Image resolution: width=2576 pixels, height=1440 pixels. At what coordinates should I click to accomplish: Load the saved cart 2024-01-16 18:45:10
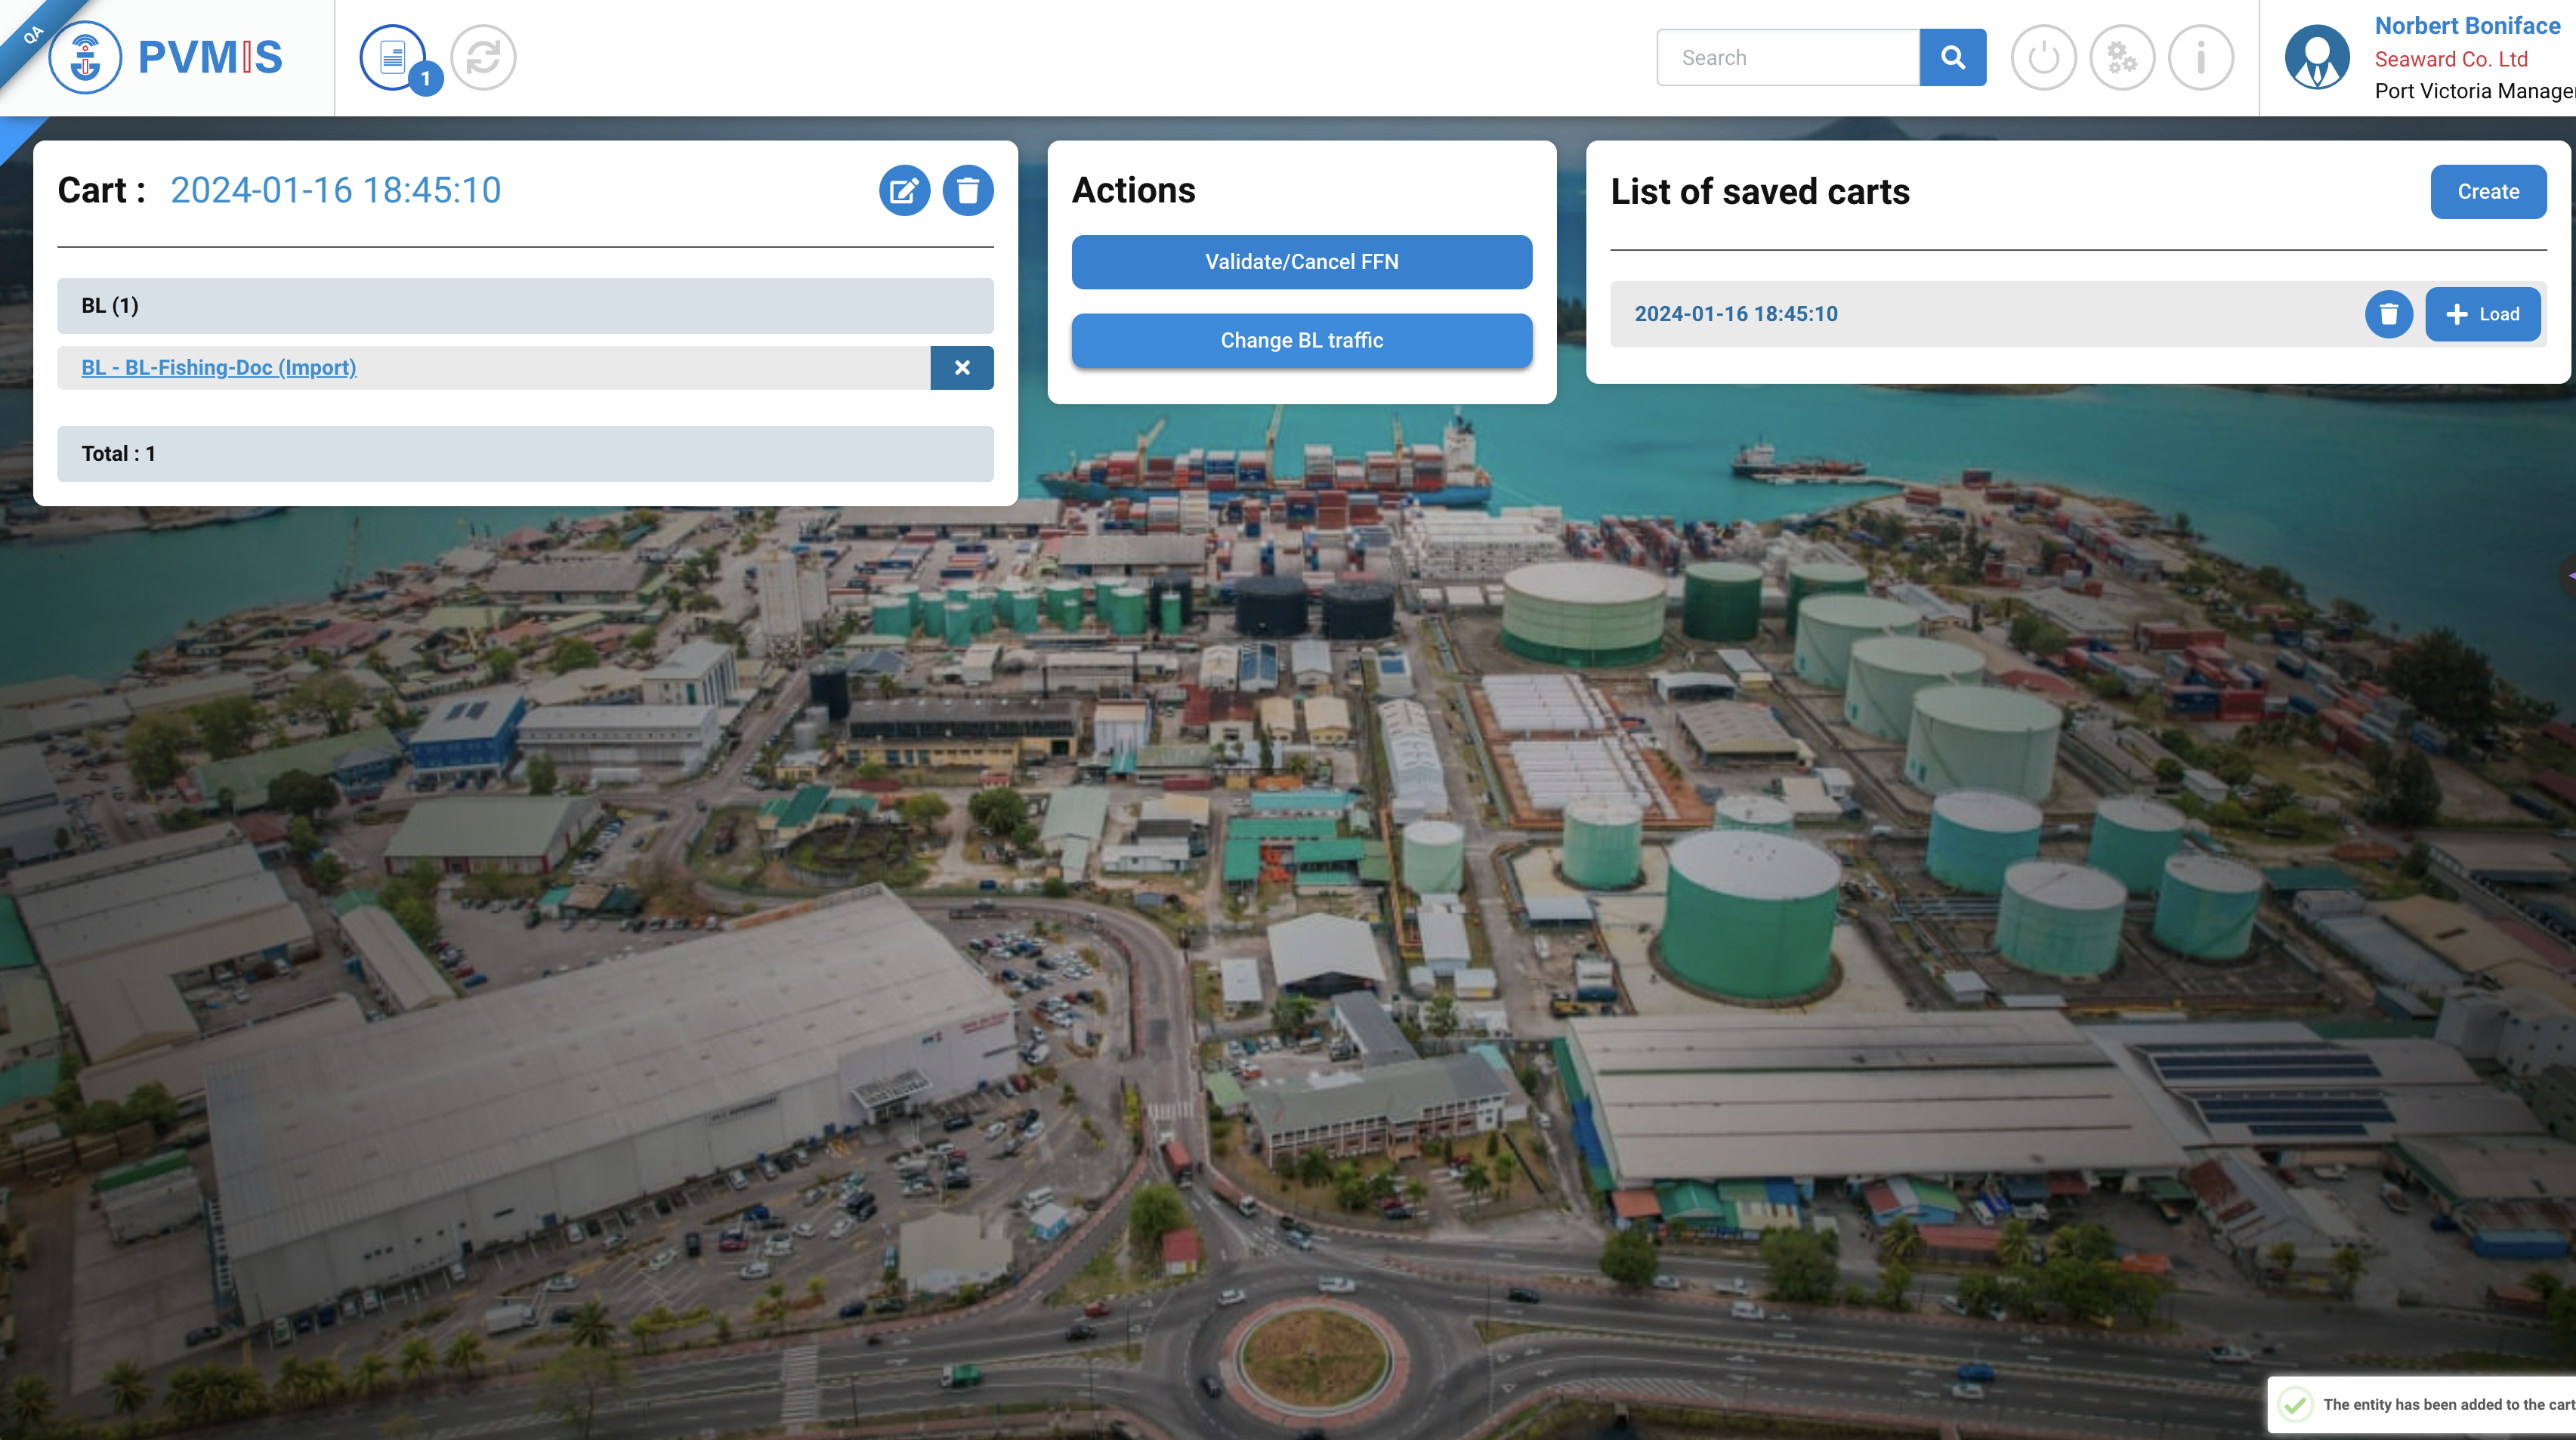pyautogui.click(x=2482, y=314)
